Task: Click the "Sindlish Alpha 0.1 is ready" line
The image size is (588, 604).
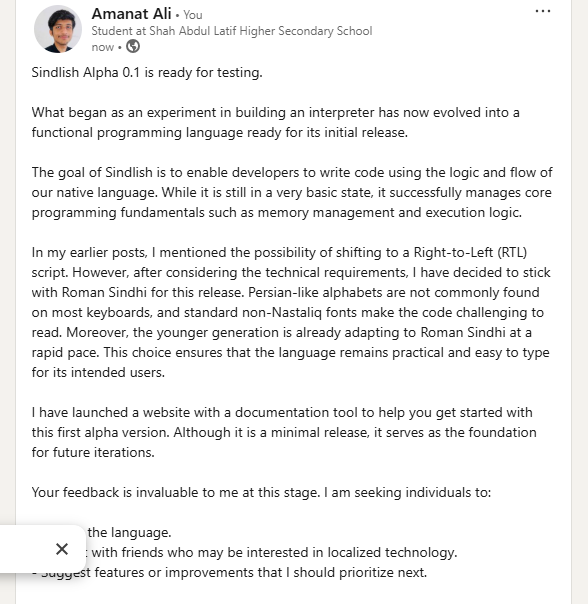Action: [147, 72]
